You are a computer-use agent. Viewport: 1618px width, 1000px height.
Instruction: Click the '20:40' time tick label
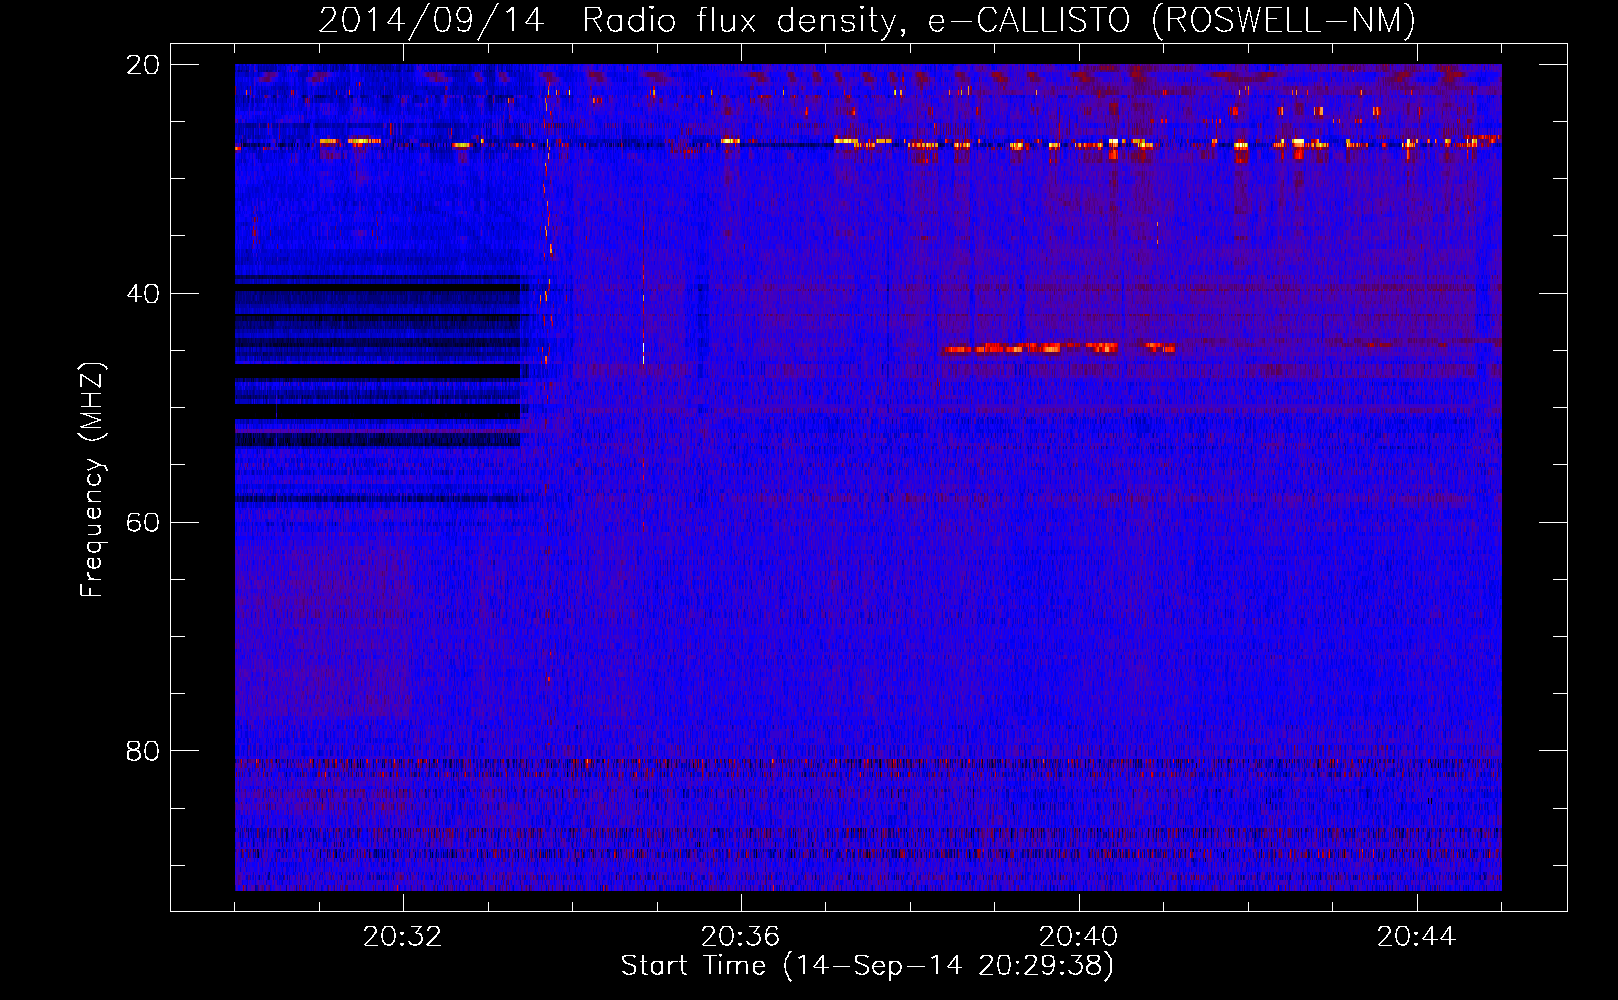tap(1078, 936)
